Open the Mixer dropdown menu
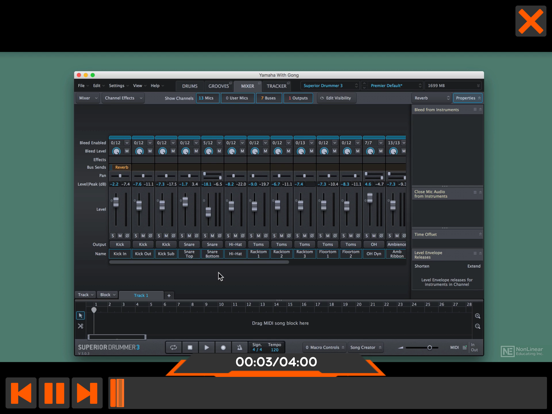 [87, 98]
